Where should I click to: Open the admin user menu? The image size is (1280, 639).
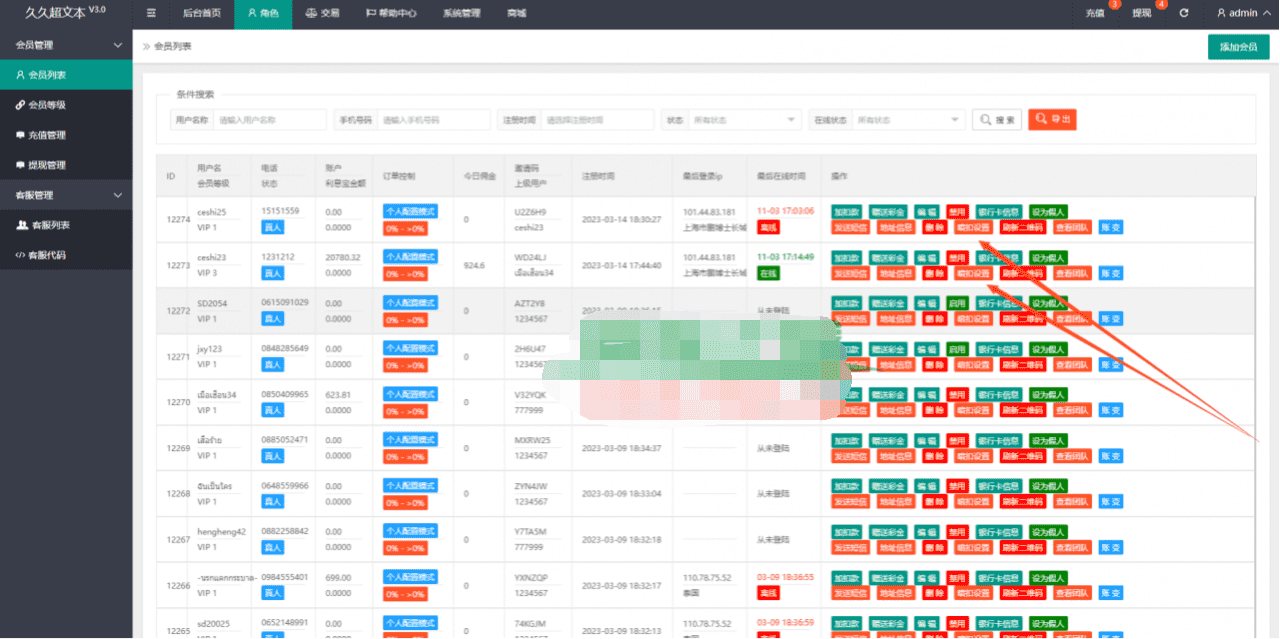pos(1237,13)
